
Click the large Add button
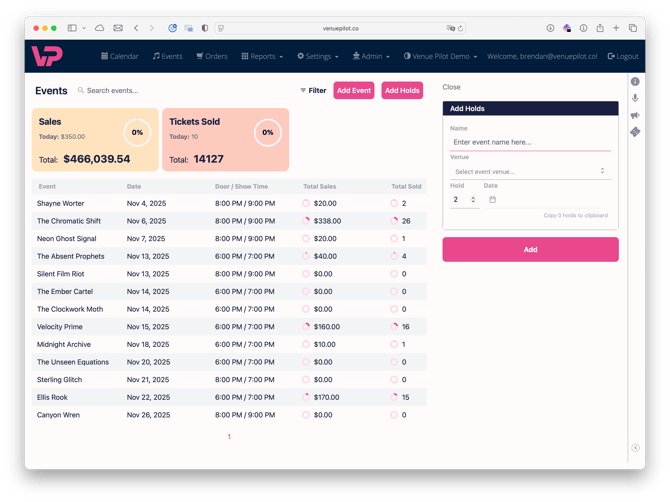coord(530,249)
